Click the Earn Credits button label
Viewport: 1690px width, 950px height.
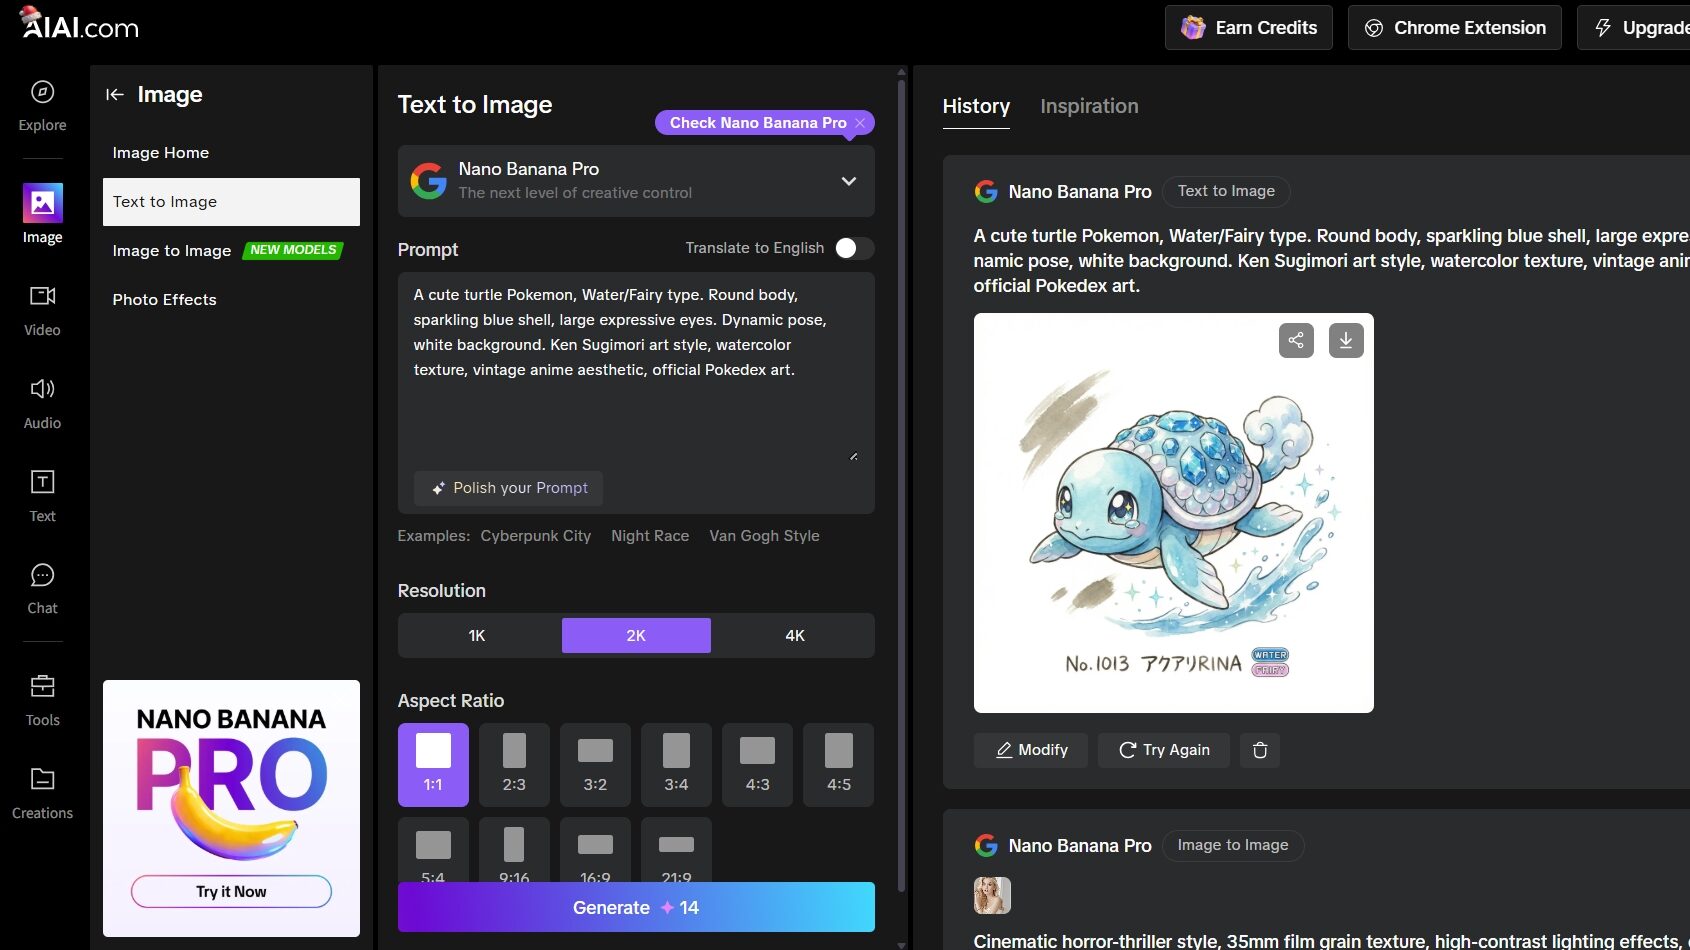1266,28
